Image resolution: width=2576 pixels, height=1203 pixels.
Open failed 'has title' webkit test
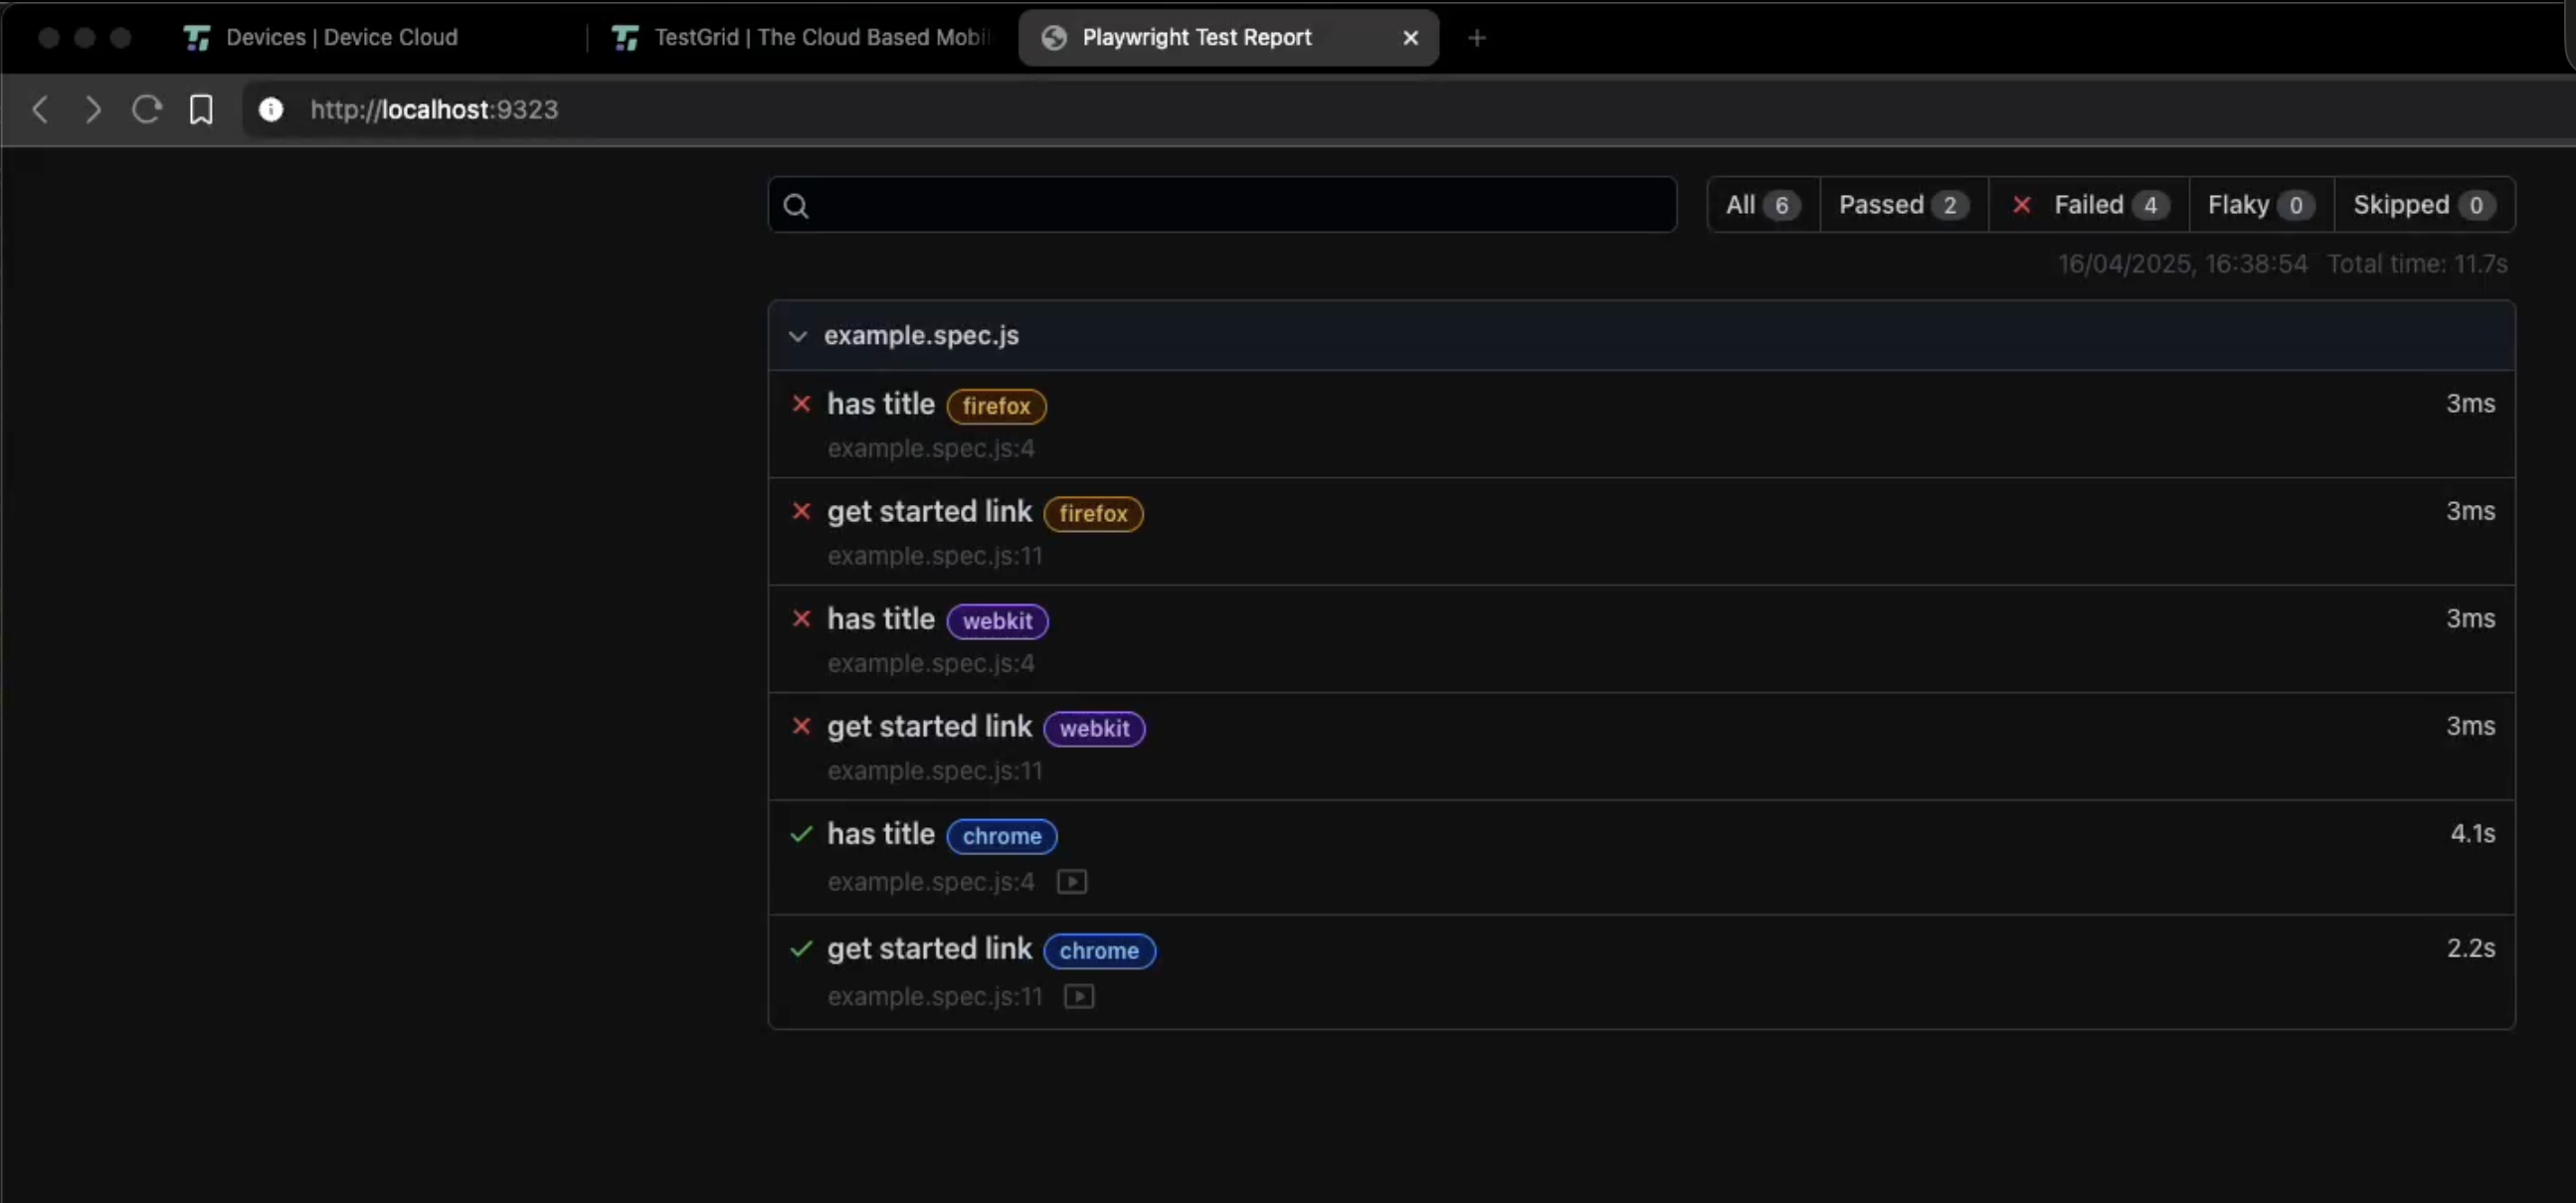coord(881,619)
